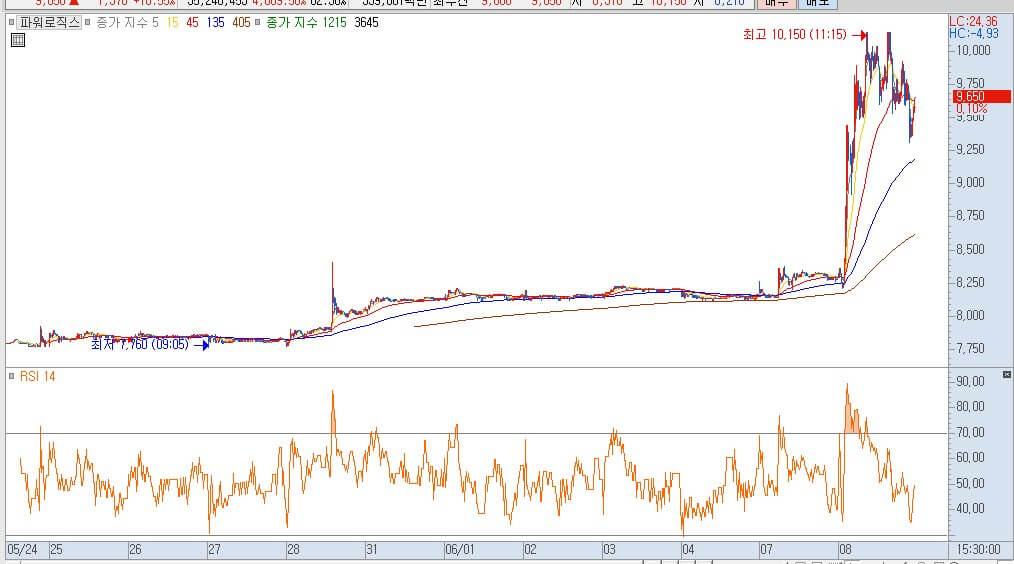The height and width of the screenshot is (564, 1014).
Task: Click the 0,10% change label under price tag
Action: (972, 109)
